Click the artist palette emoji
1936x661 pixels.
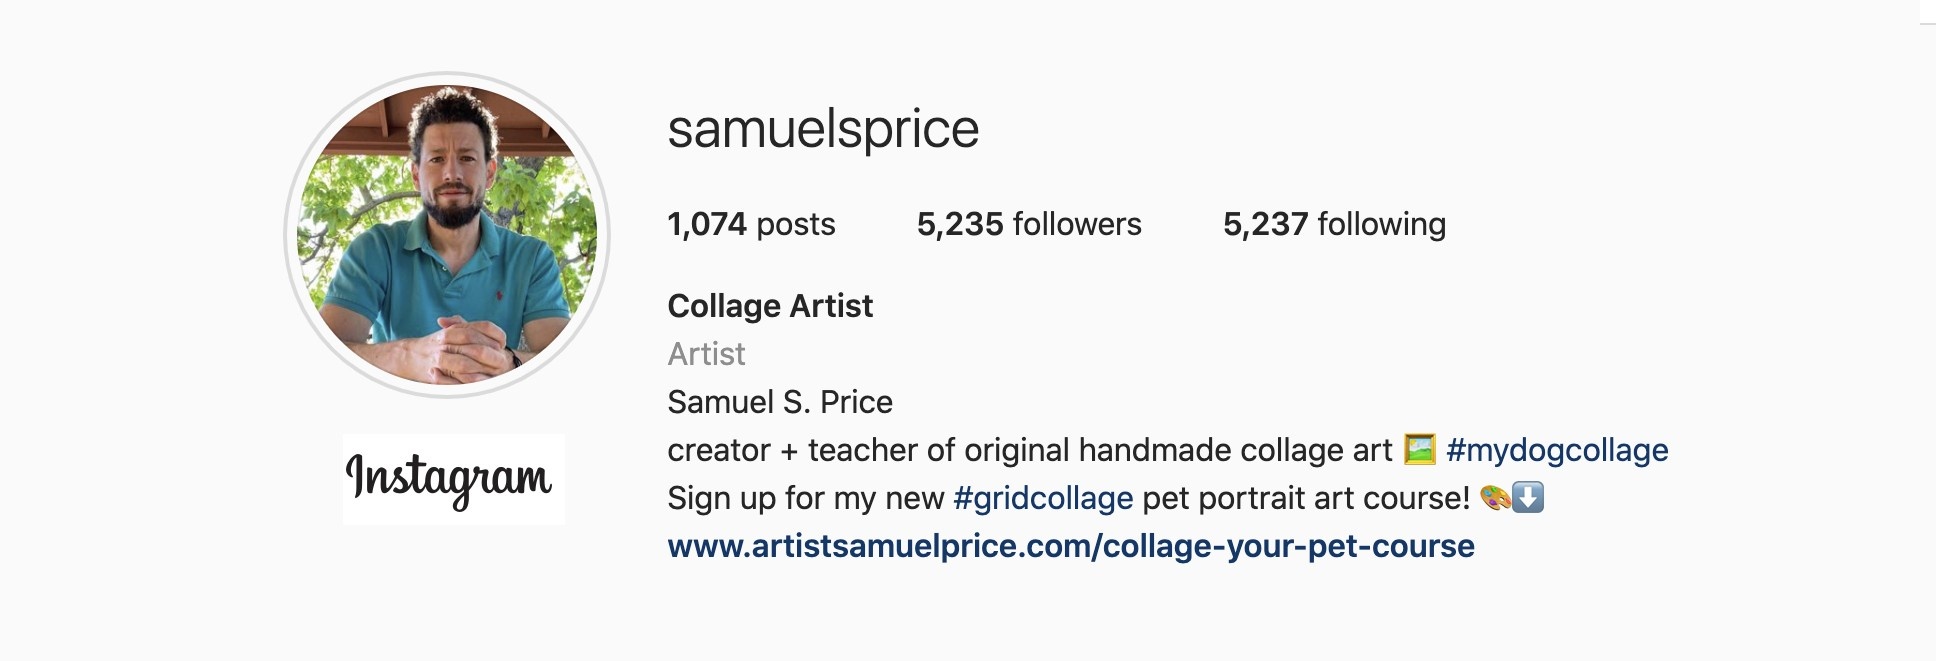tap(1495, 497)
